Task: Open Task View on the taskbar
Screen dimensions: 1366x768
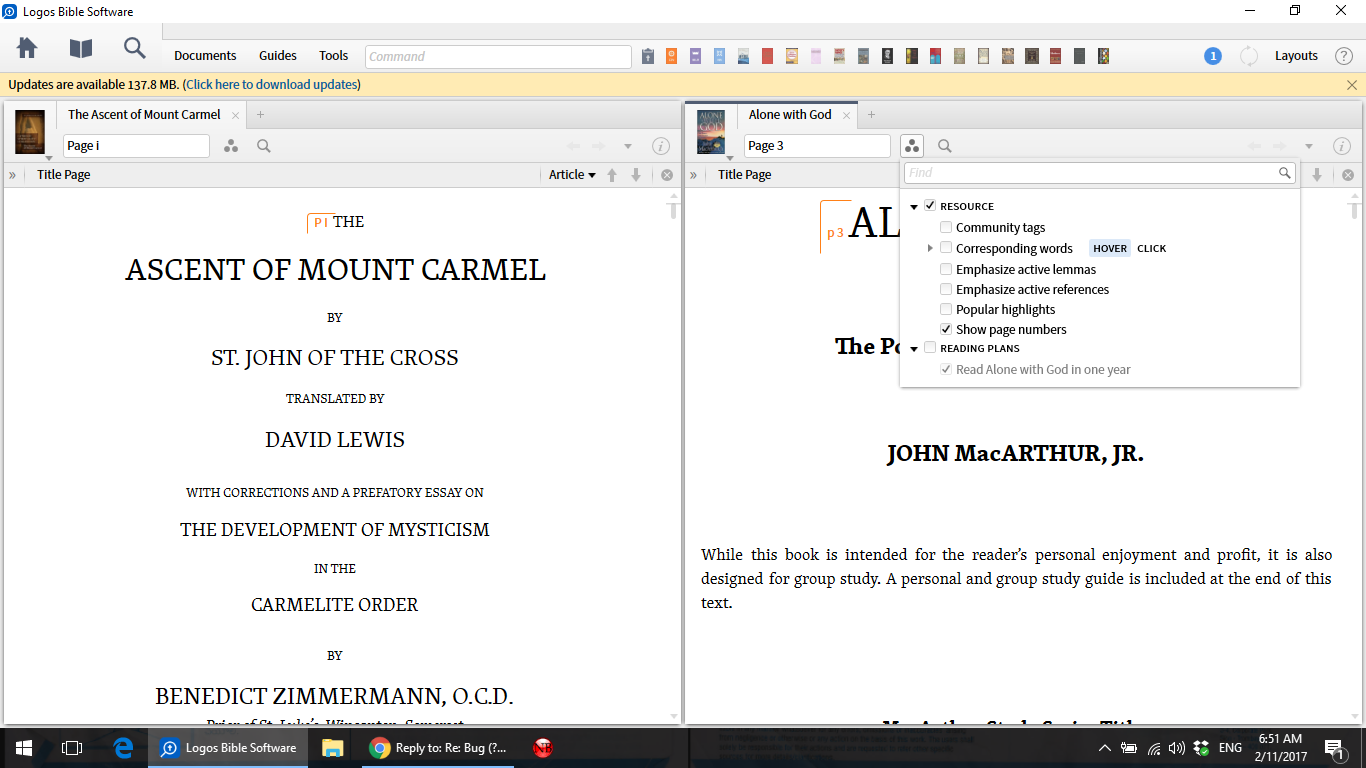Action: (72, 748)
